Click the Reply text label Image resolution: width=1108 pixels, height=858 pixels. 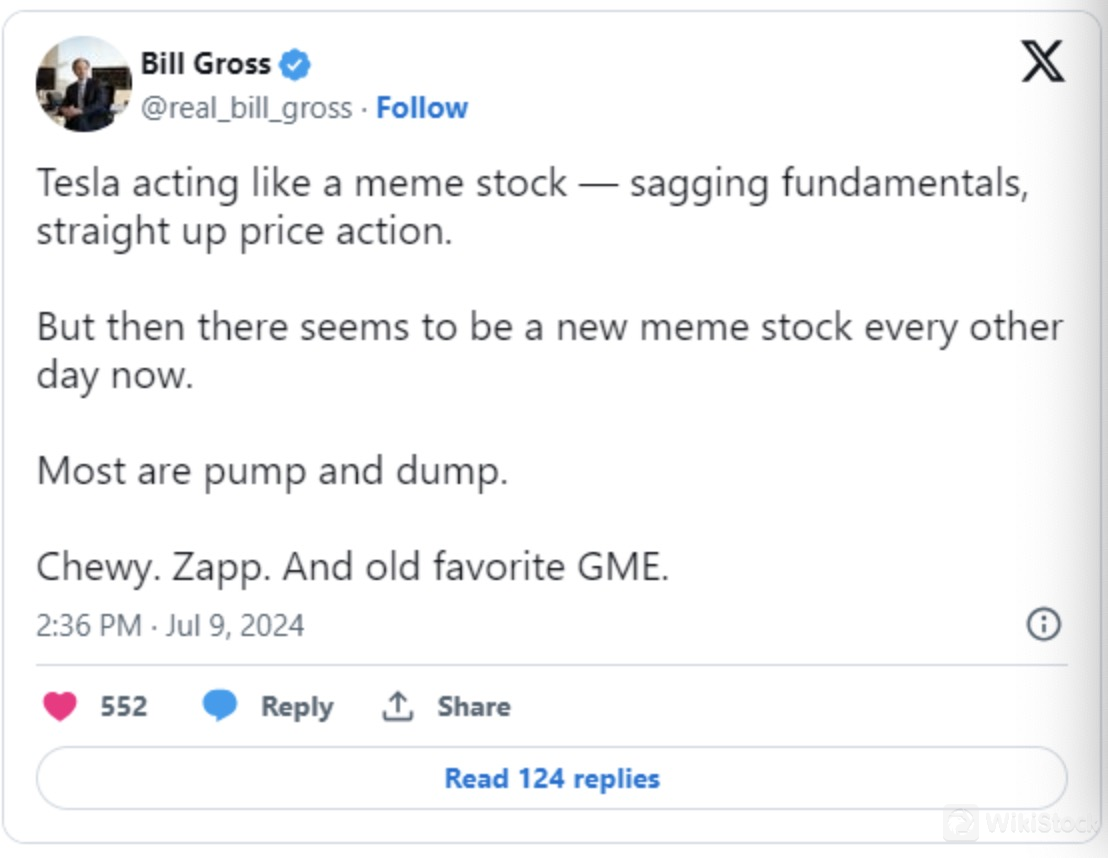click(297, 707)
